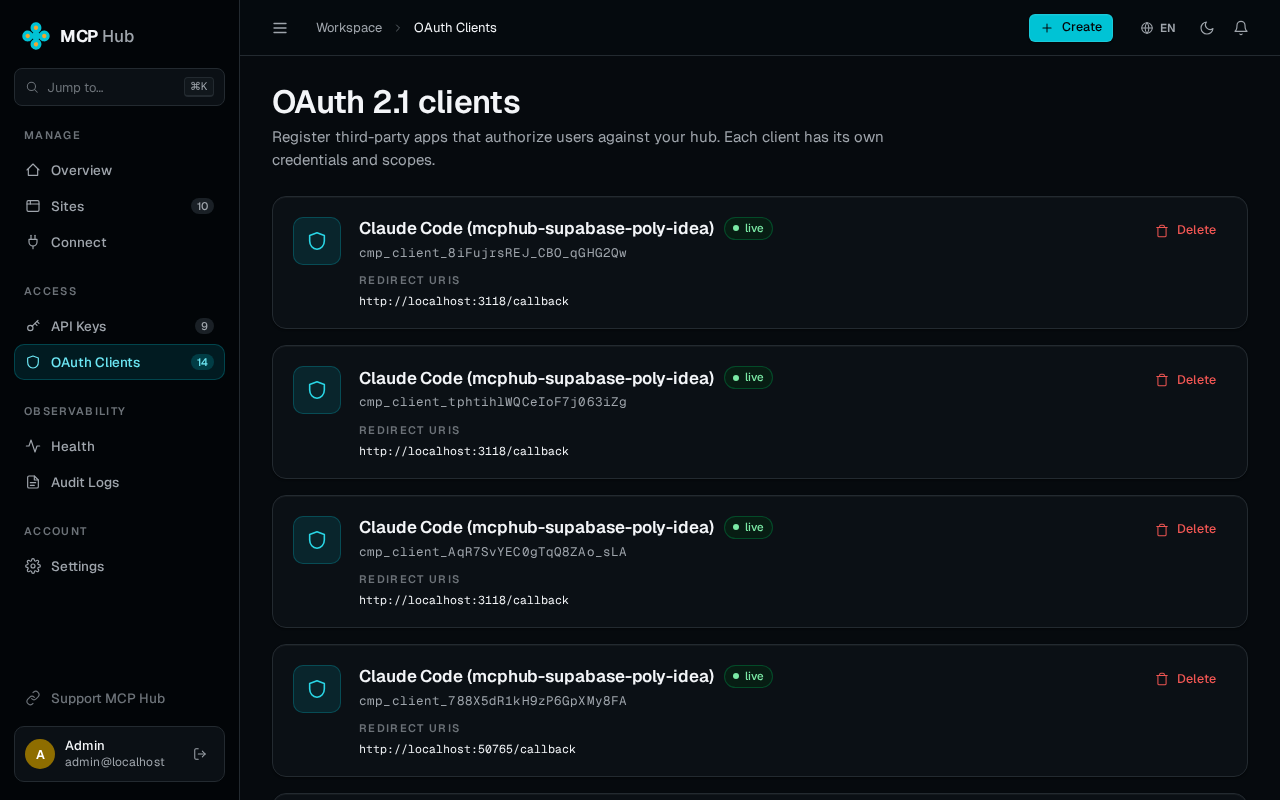
Task: Toggle the sidebar with the hamburger icon
Action: click(x=280, y=28)
